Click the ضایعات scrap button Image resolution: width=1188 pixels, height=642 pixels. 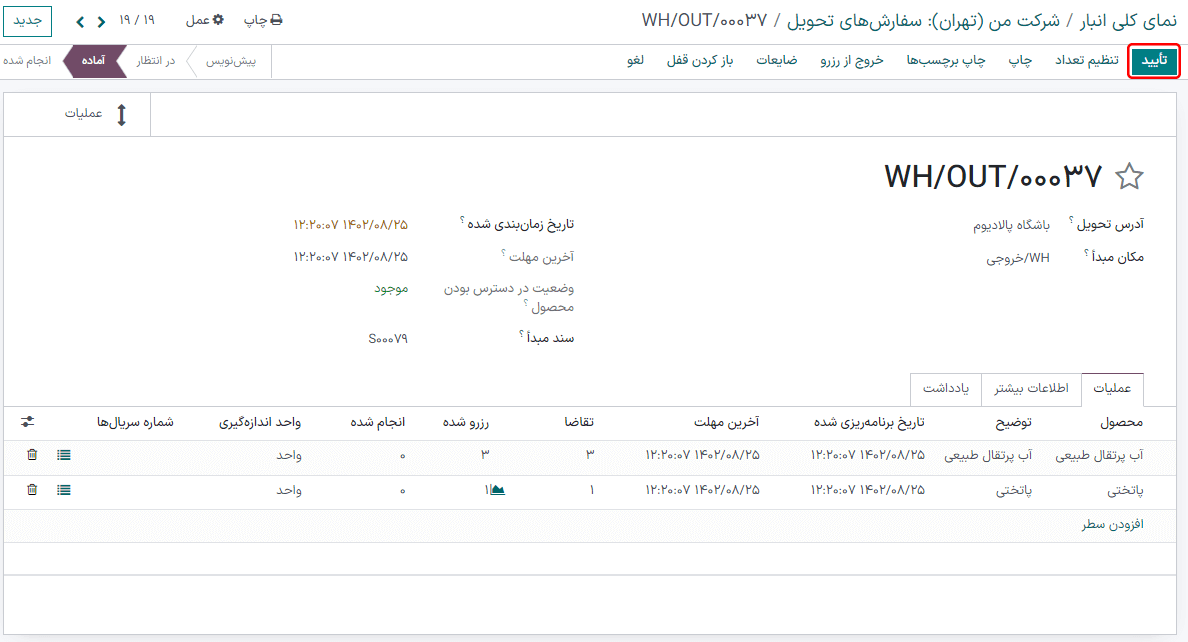[x=777, y=61]
